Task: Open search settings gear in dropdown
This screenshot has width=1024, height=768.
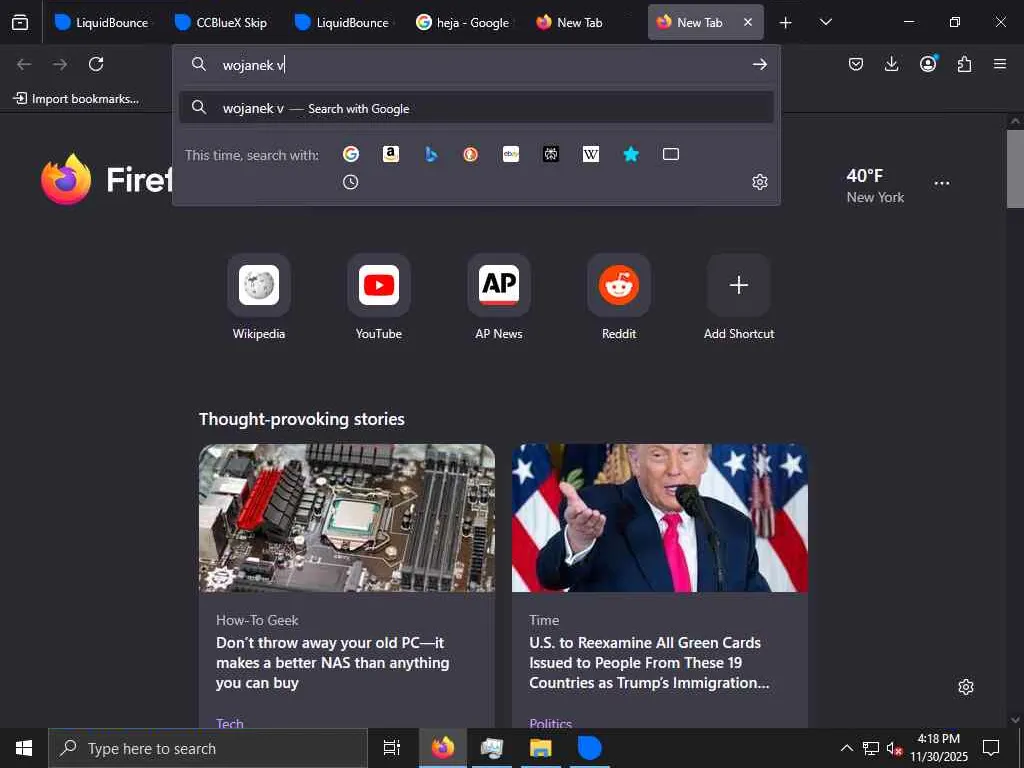Action: pos(760,182)
